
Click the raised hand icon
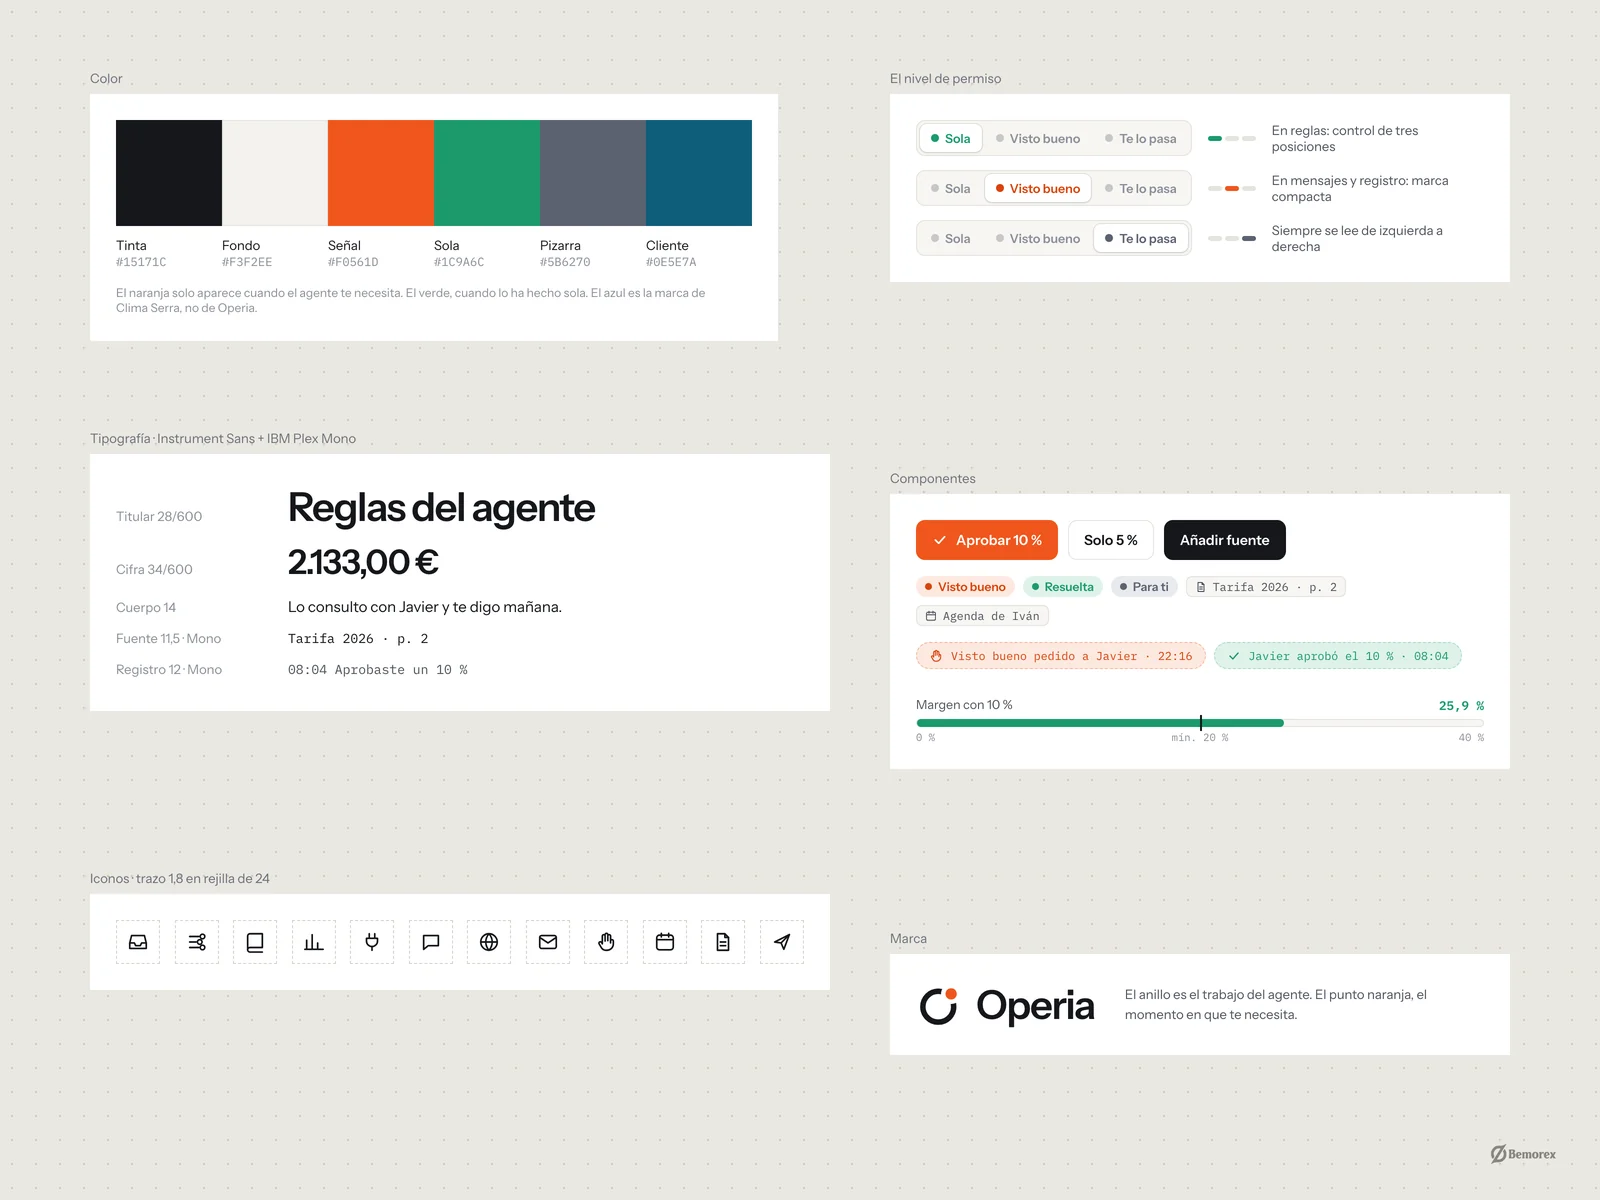tap(606, 942)
